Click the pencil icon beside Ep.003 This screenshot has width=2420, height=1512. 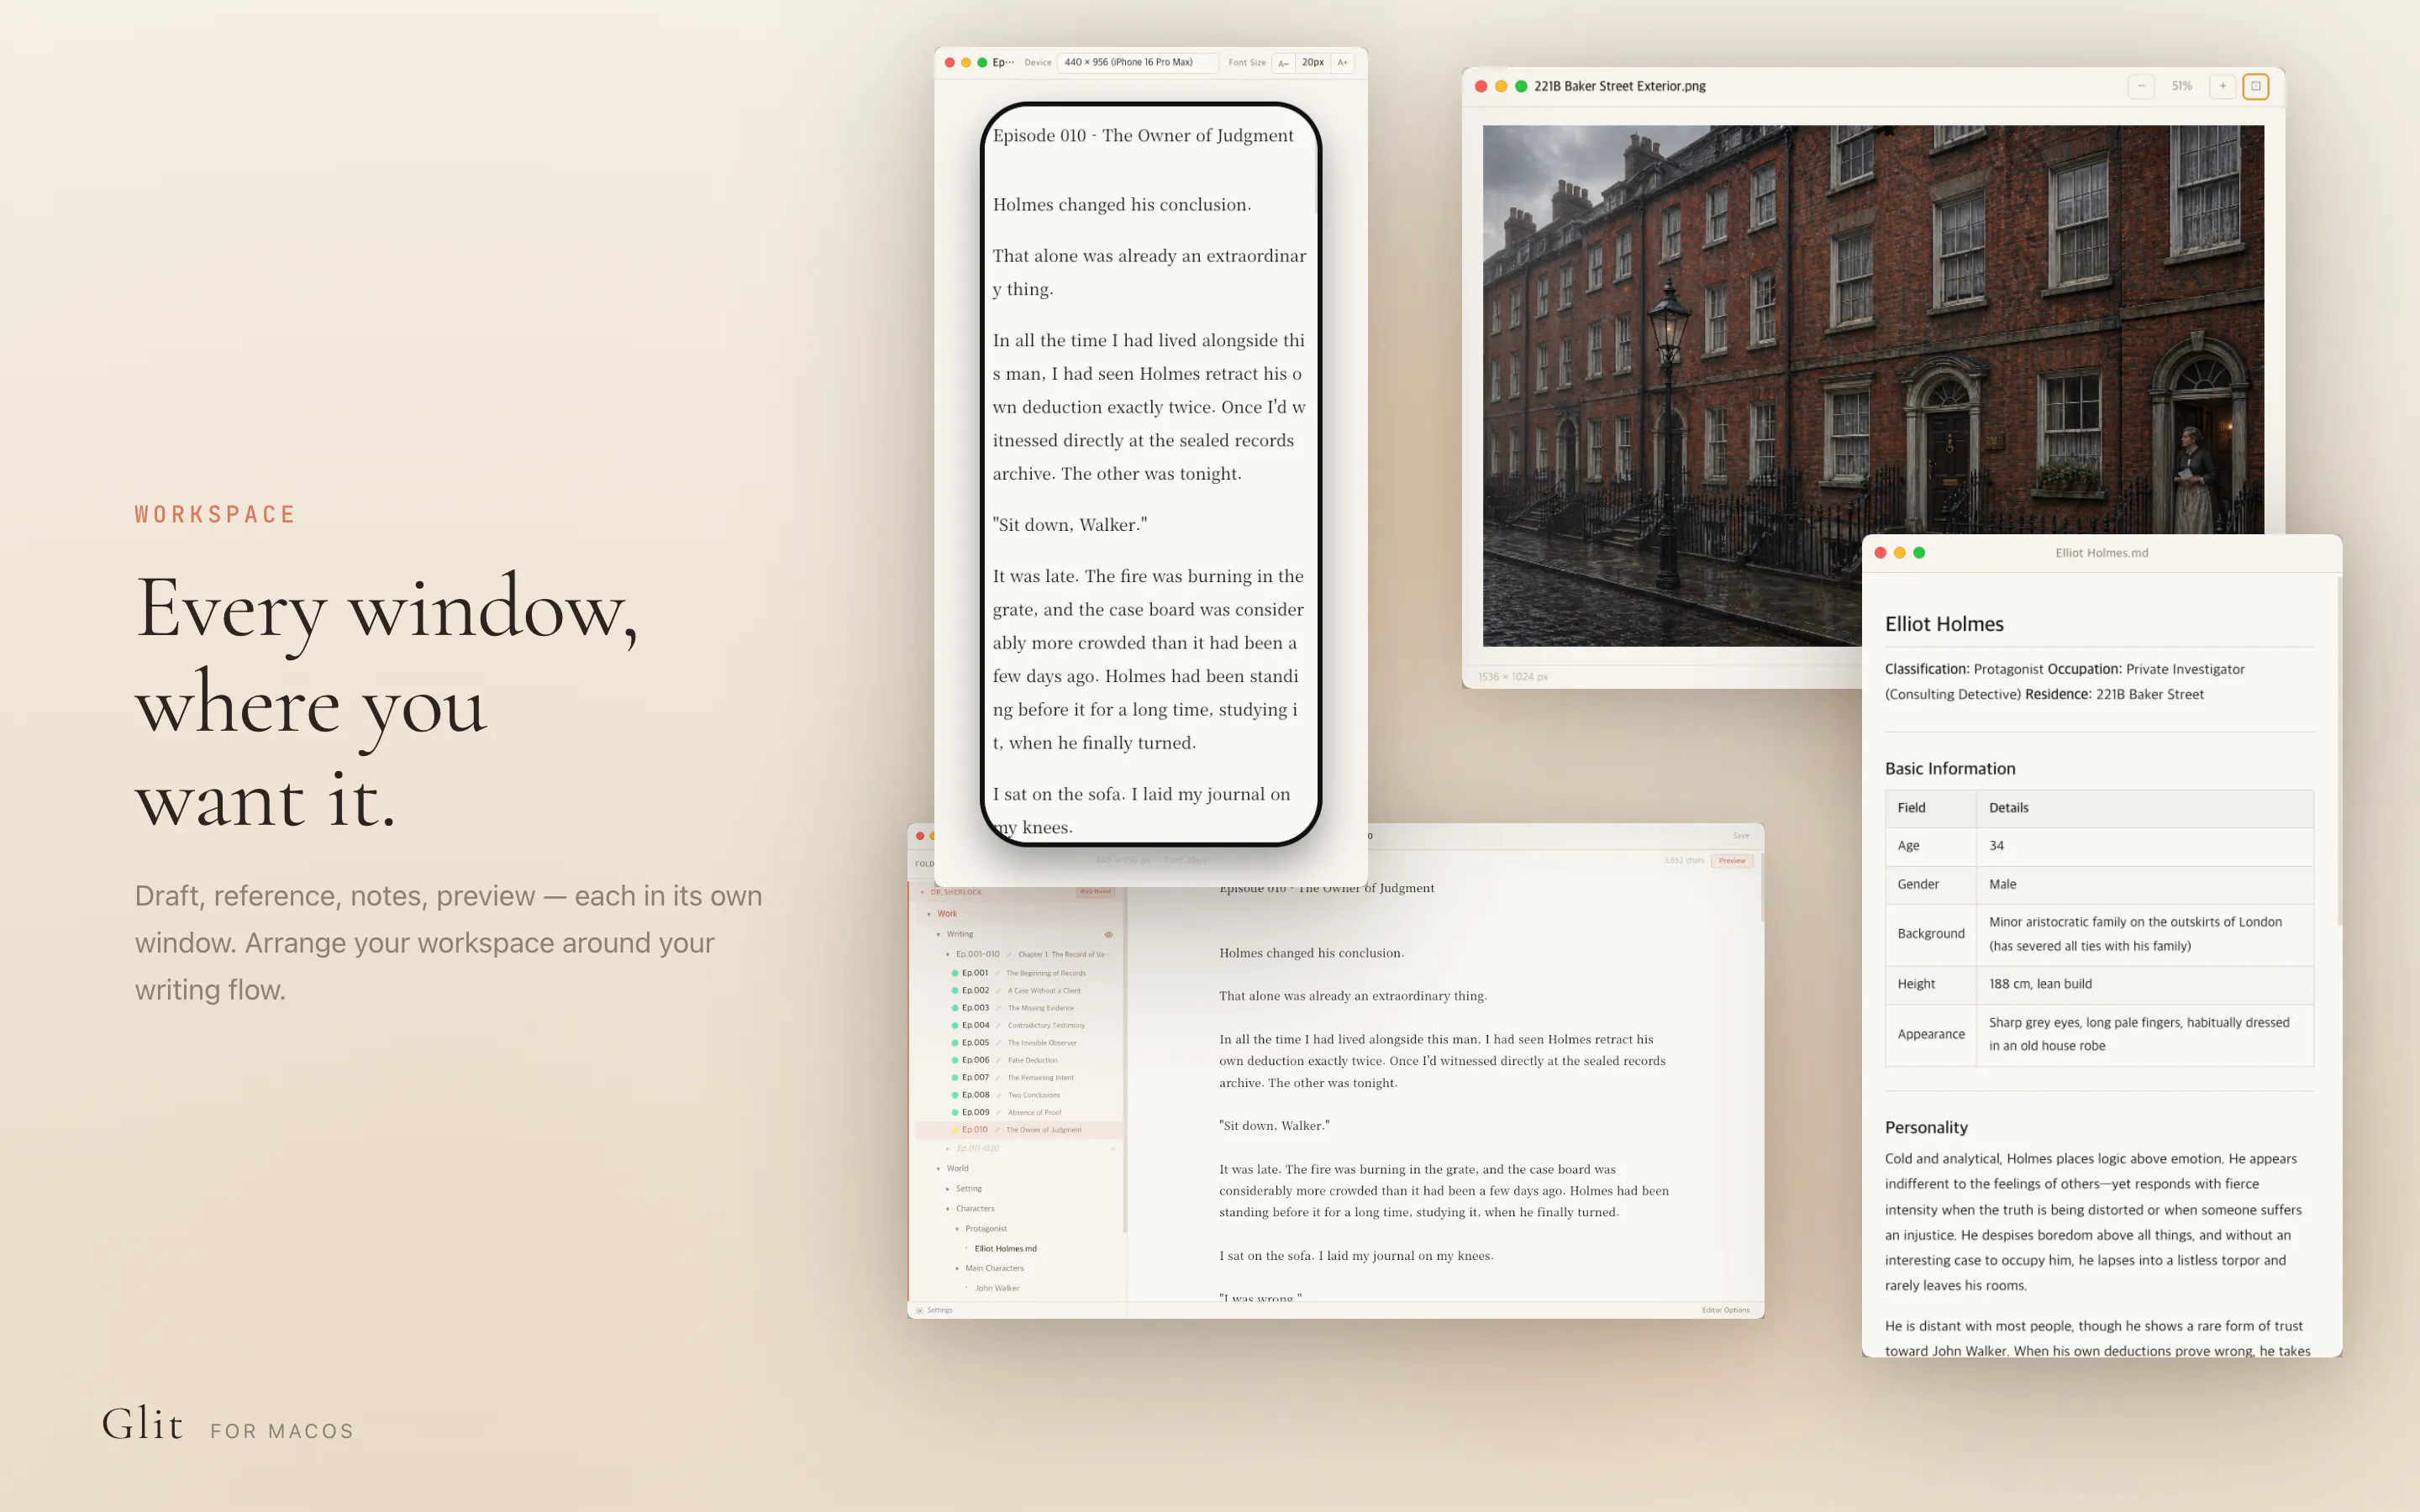(x=998, y=1008)
